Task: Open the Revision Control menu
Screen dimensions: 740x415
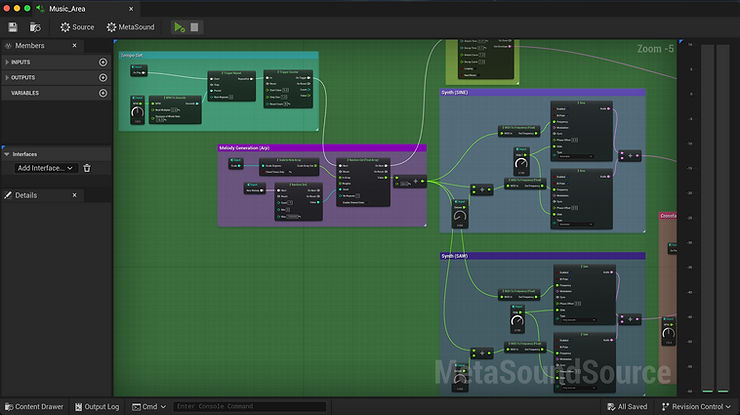Action: click(696, 407)
